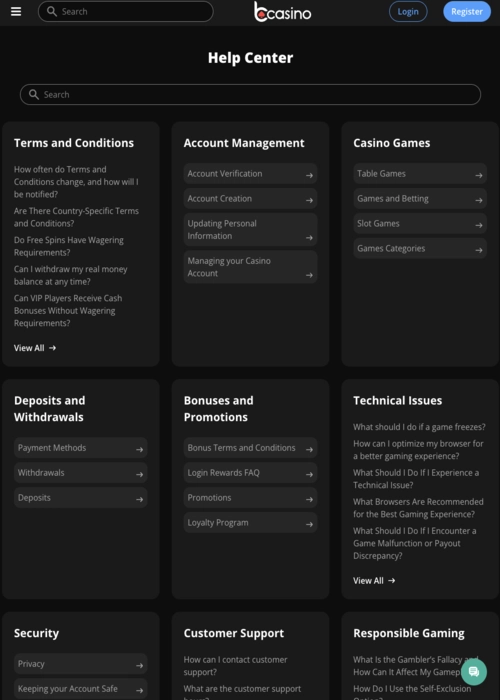The image size is (500, 700).
Task: Open 'What Browsers Are Recommended' question
Action: click(x=418, y=508)
